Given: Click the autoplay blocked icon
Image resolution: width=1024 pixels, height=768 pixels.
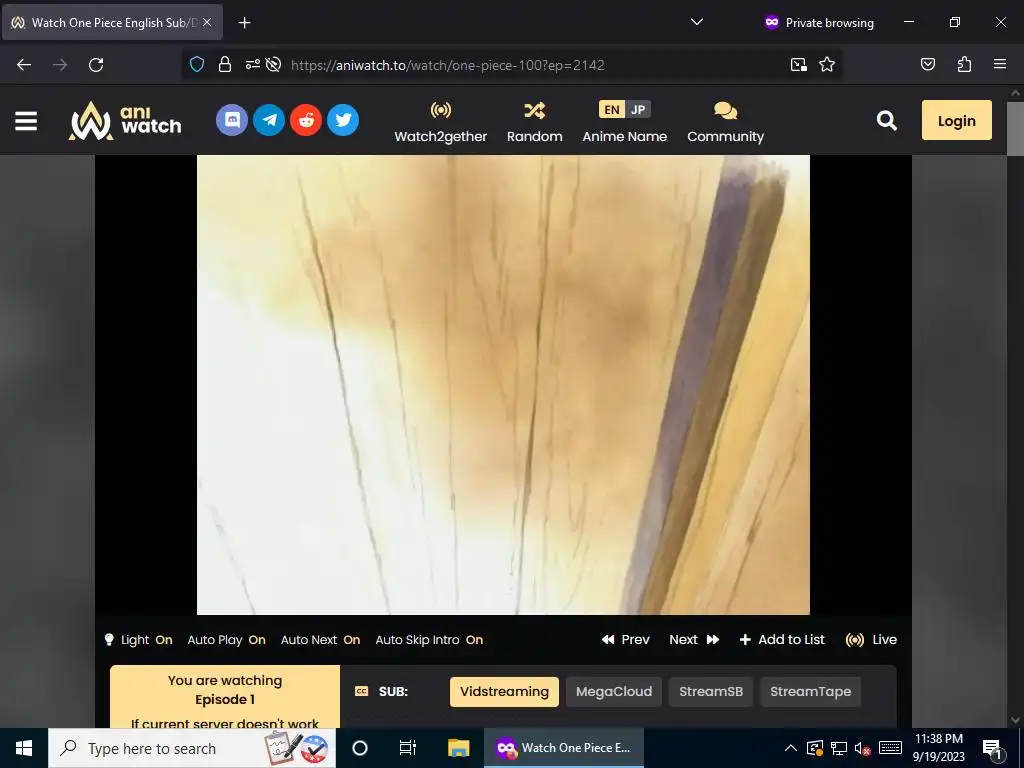Looking at the screenshot, I should tap(274, 65).
